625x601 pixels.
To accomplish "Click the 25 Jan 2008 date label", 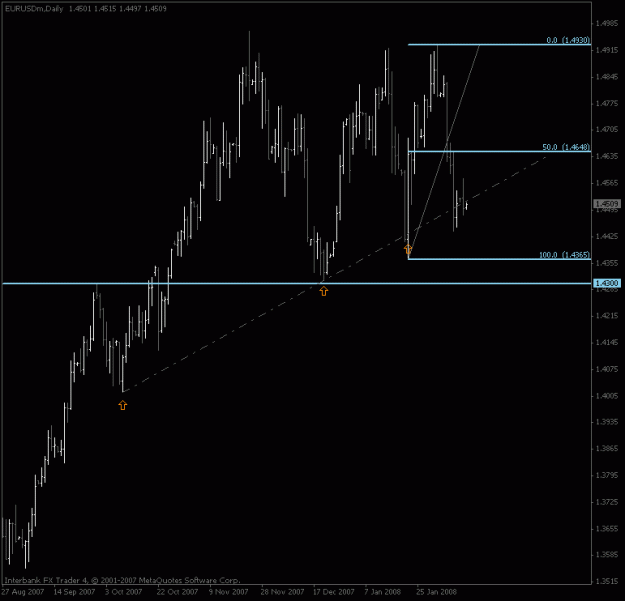I will point(436,592).
